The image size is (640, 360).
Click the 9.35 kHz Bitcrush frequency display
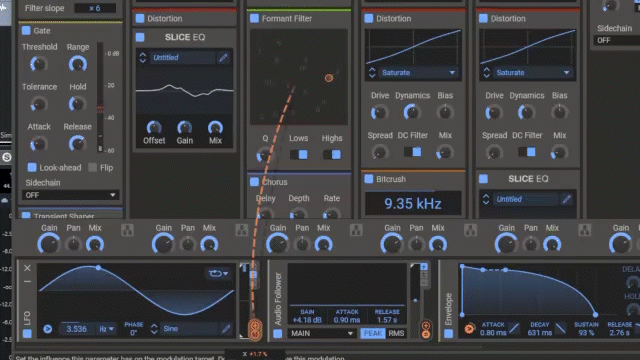pos(413,203)
